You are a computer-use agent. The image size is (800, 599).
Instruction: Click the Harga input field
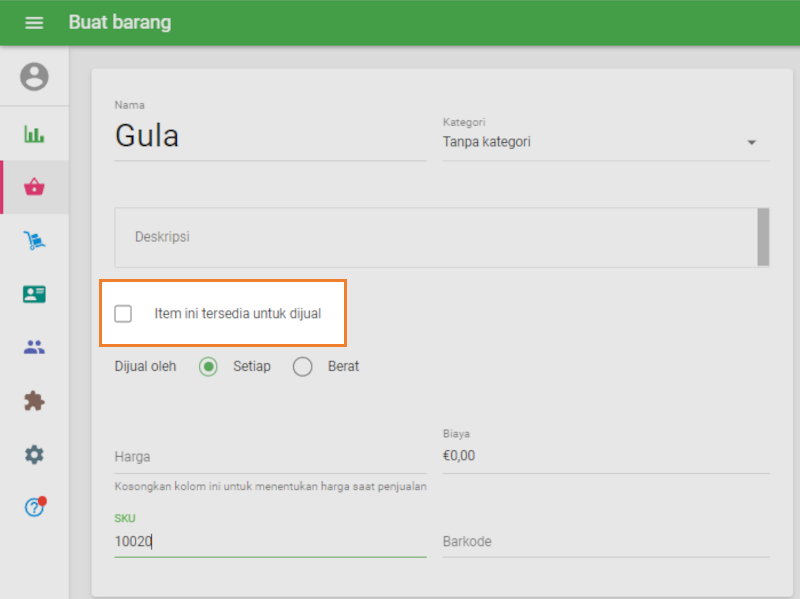(x=270, y=456)
